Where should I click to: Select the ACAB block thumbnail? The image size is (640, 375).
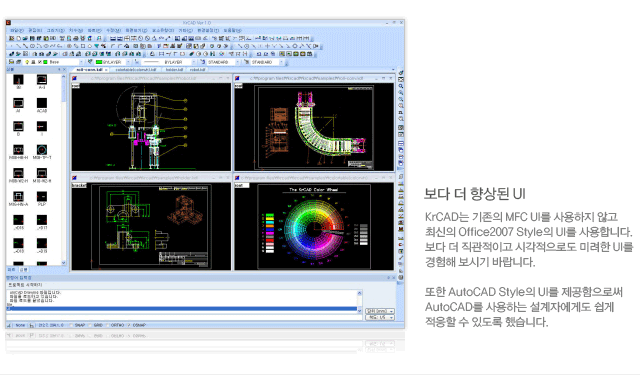pyautogui.click(x=42, y=103)
